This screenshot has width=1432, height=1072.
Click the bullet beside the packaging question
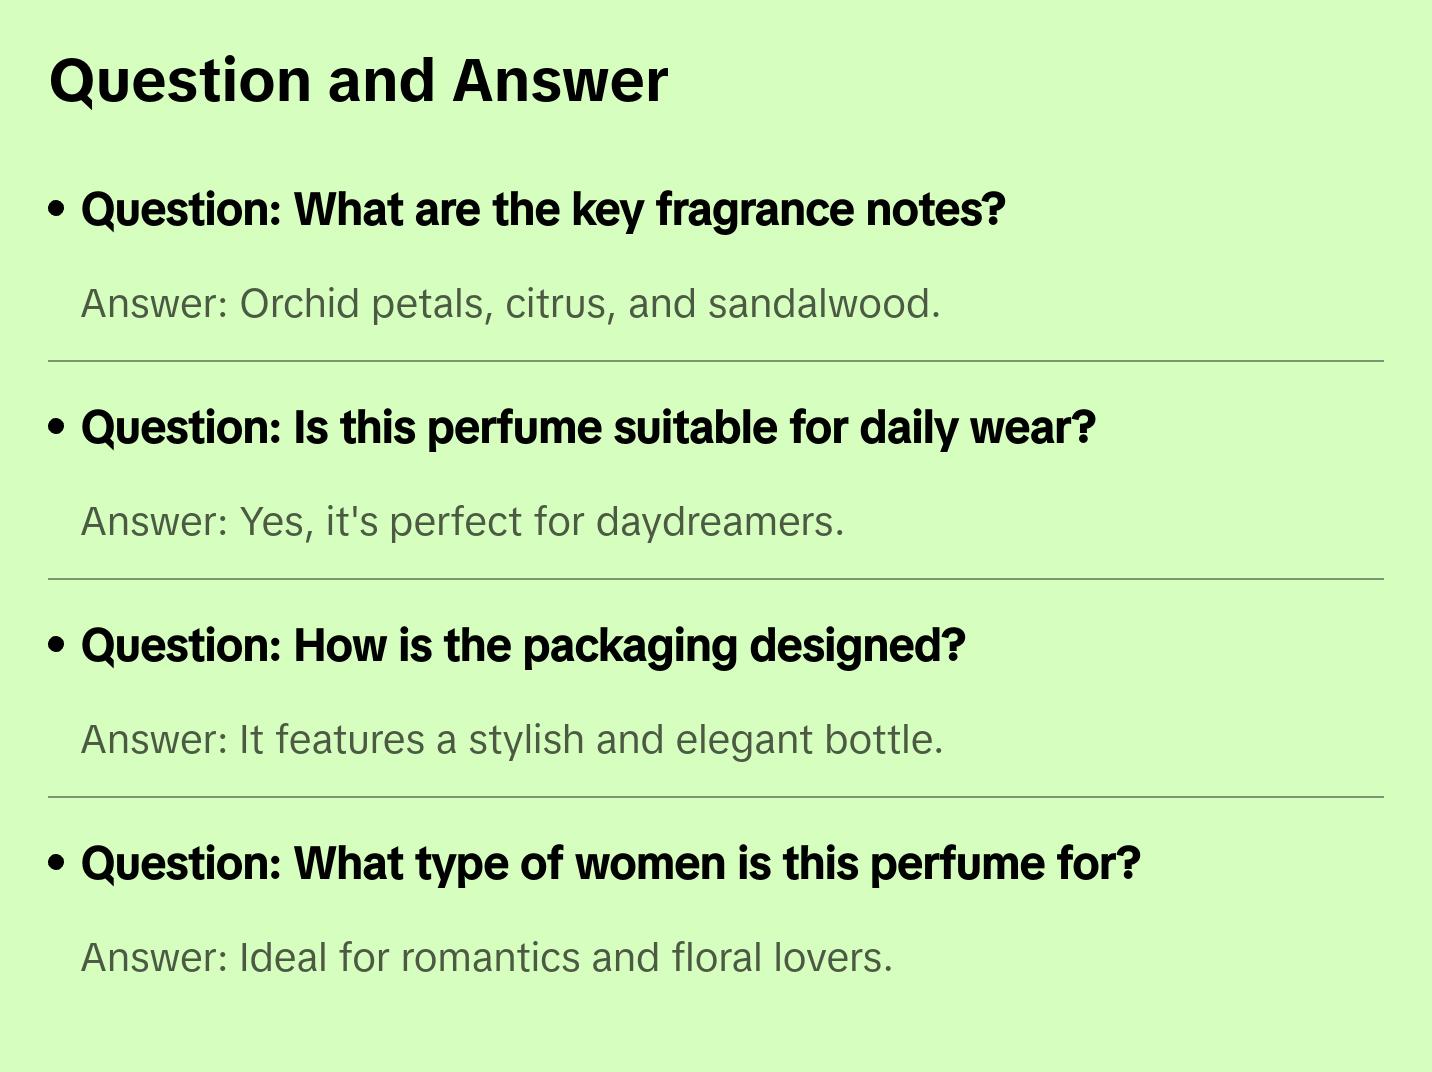coord(57,645)
